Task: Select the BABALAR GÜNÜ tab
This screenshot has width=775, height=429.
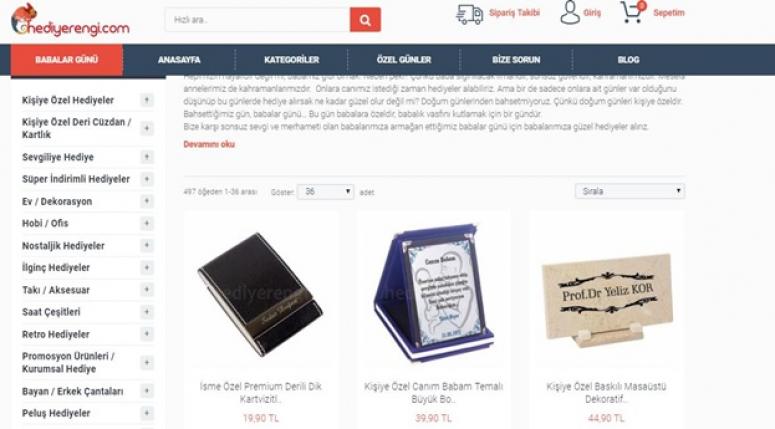Action: [67, 60]
